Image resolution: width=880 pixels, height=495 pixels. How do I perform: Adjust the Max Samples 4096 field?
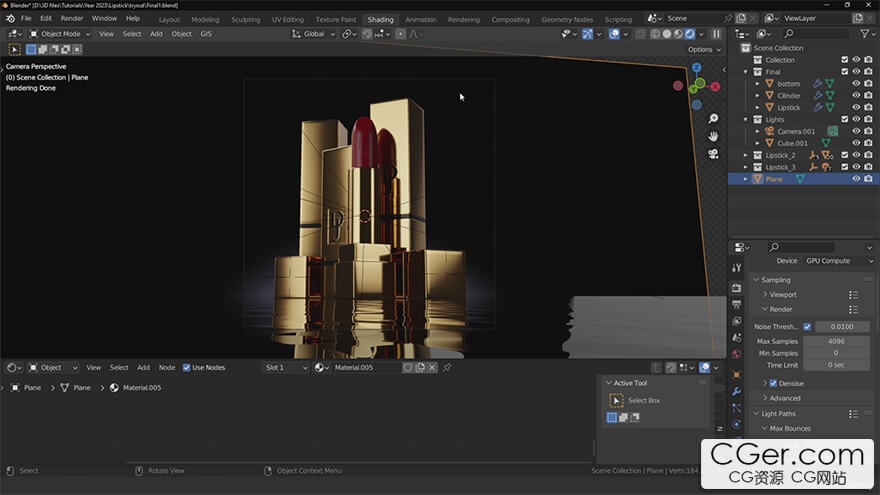coord(836,341)
